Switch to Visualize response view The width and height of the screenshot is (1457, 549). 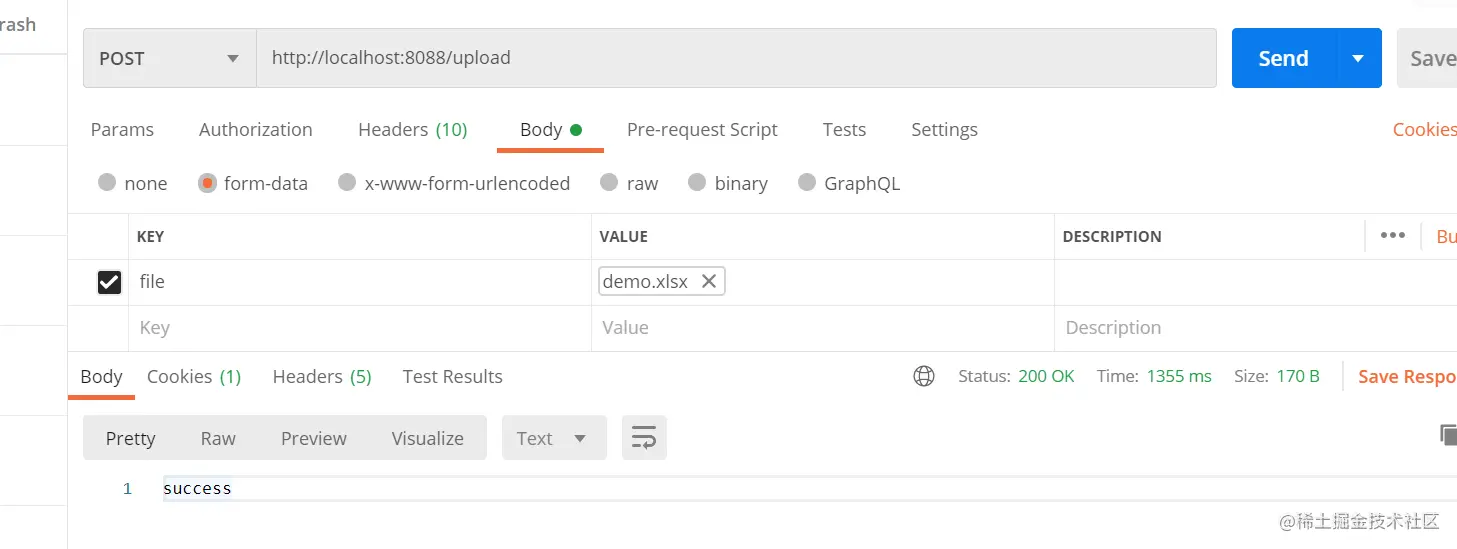[x=427, y=438]
